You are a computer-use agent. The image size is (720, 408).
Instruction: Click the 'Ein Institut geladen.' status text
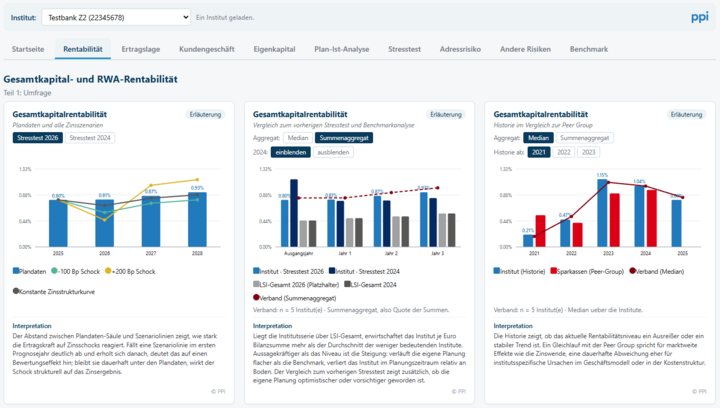pos(225,17)
